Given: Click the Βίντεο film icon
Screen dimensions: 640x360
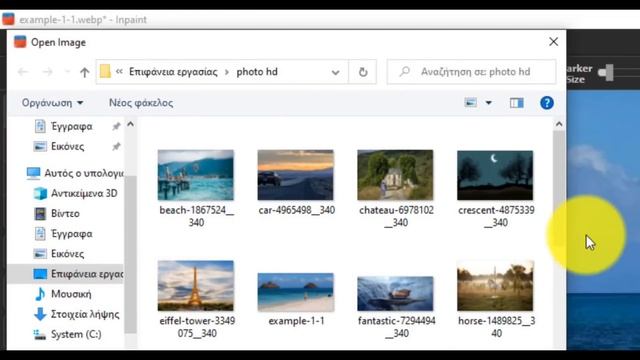Looking at the screenshot, I should (40, 213).
